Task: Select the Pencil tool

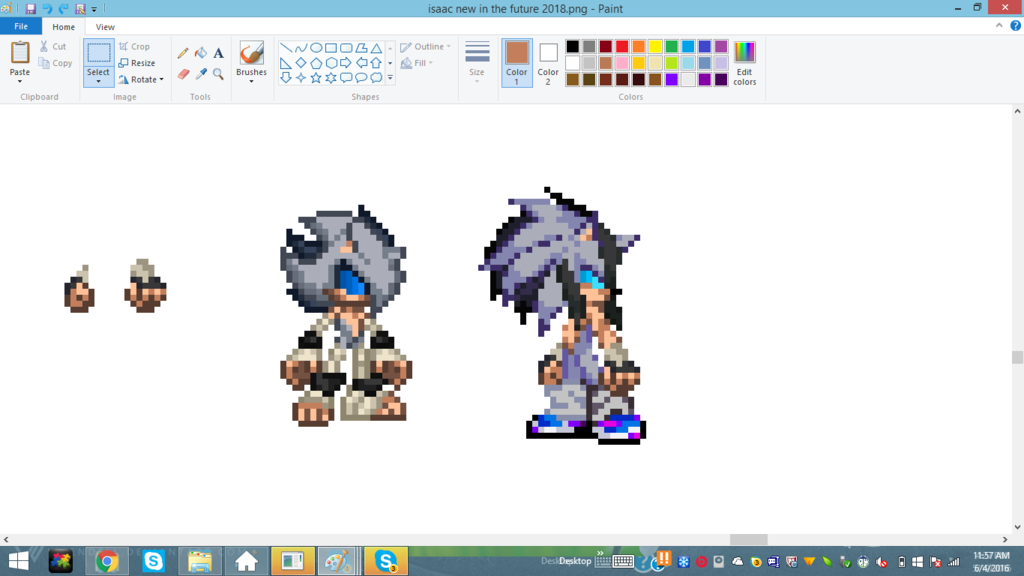Action: pos(183,53)
